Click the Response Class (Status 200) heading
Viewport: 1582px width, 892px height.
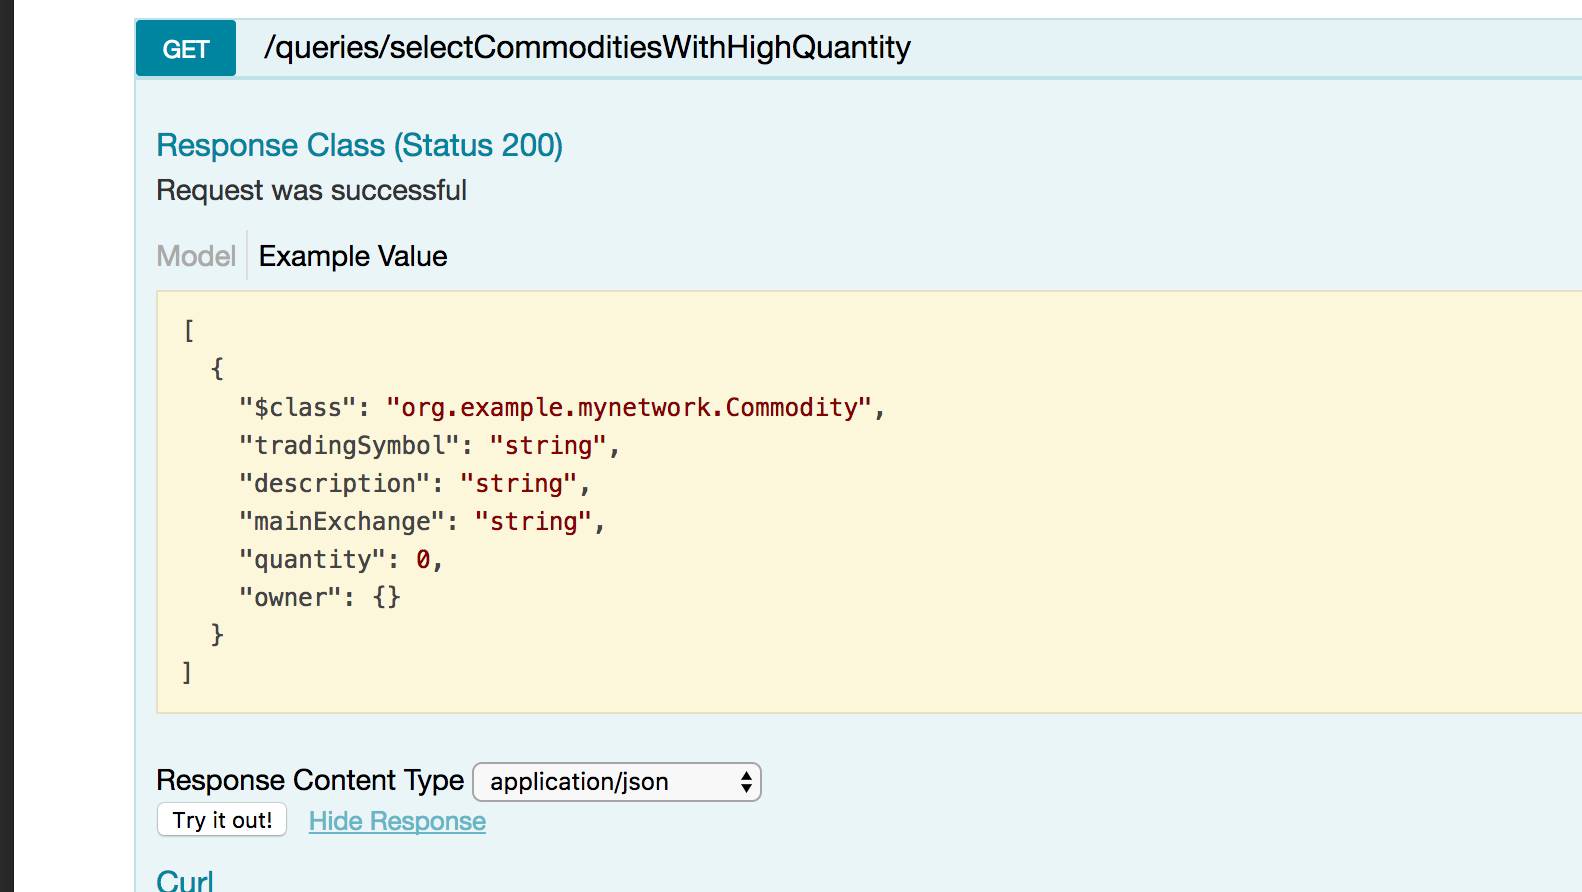pos(360,145)
